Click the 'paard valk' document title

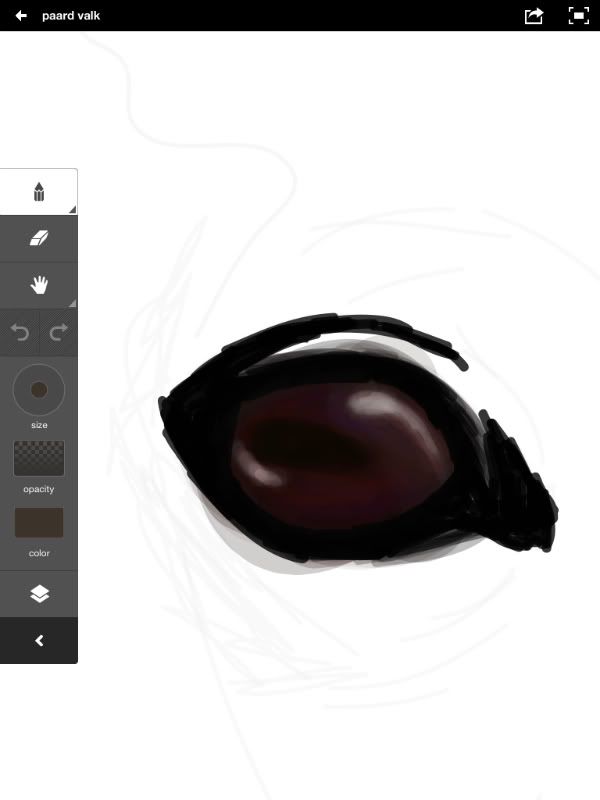pyautogui.click(x=71, y=16)
